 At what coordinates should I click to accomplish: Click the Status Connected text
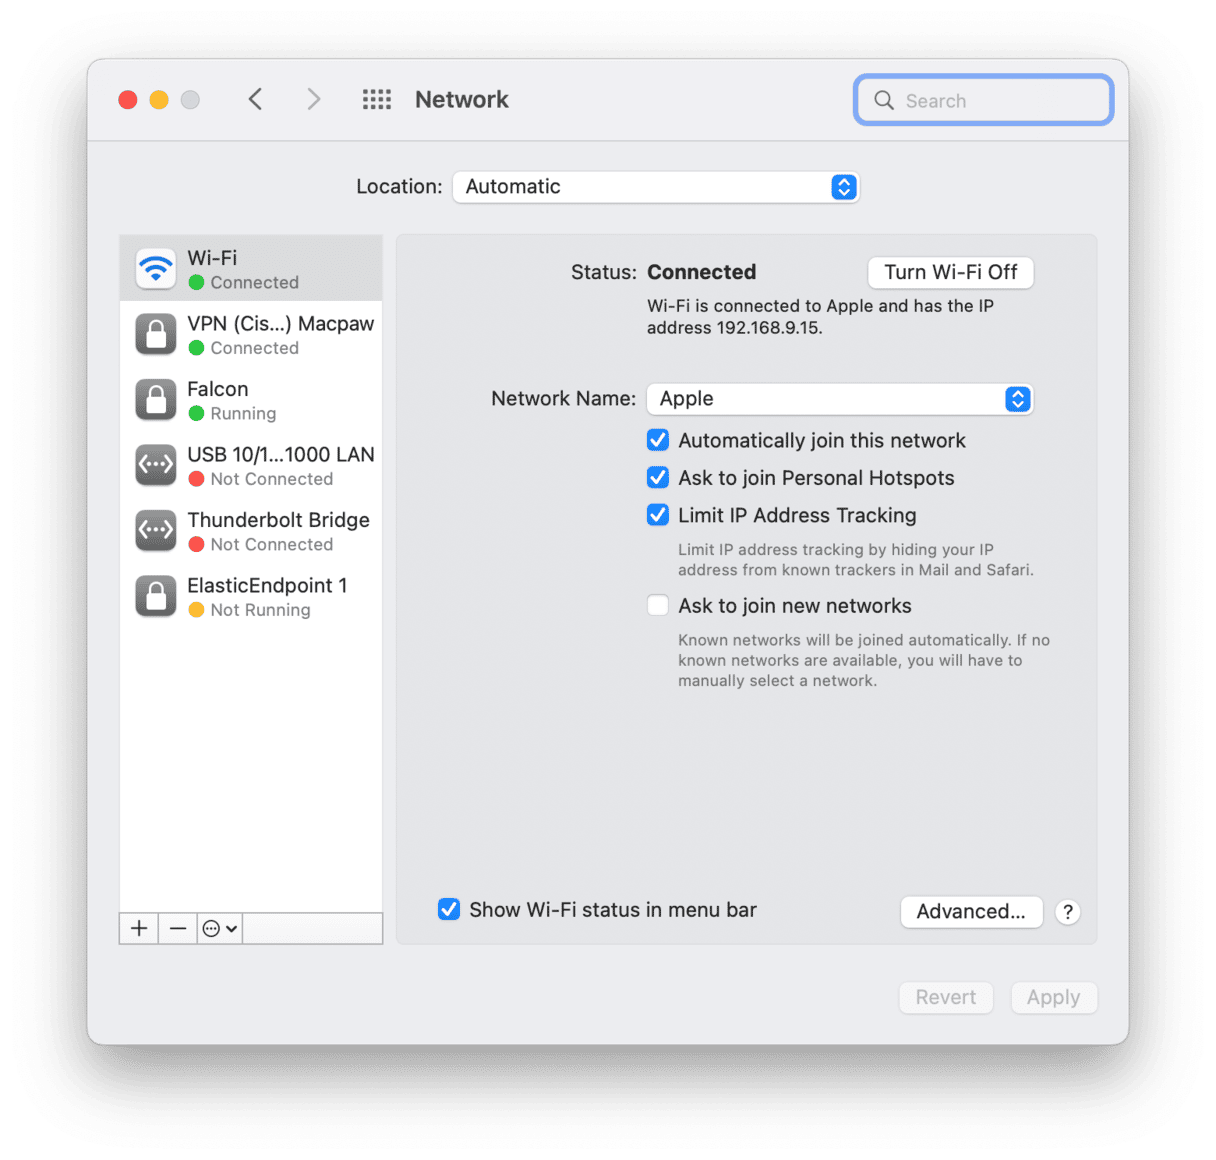pos(701,272)
